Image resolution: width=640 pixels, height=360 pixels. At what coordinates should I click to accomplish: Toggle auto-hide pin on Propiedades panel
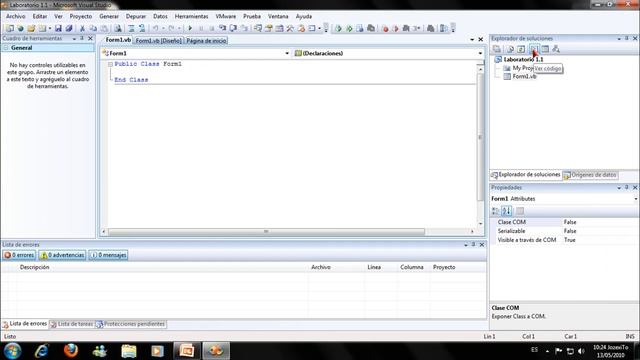tap(627, 187)
